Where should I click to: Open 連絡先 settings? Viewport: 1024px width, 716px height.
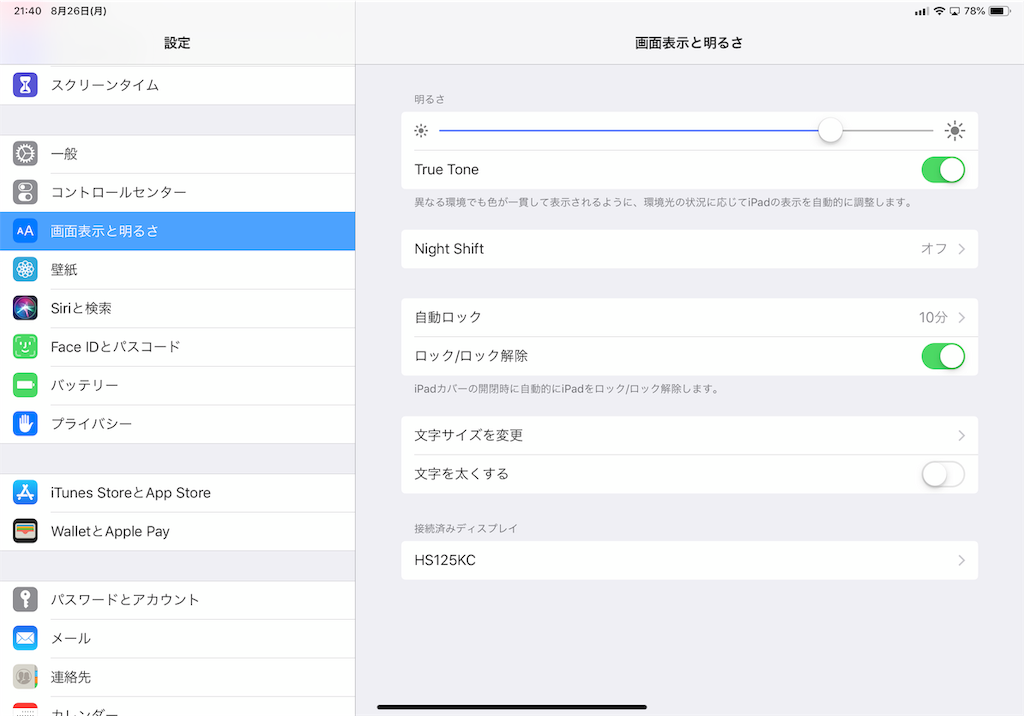pyautogui.click(x=178, y=677)
